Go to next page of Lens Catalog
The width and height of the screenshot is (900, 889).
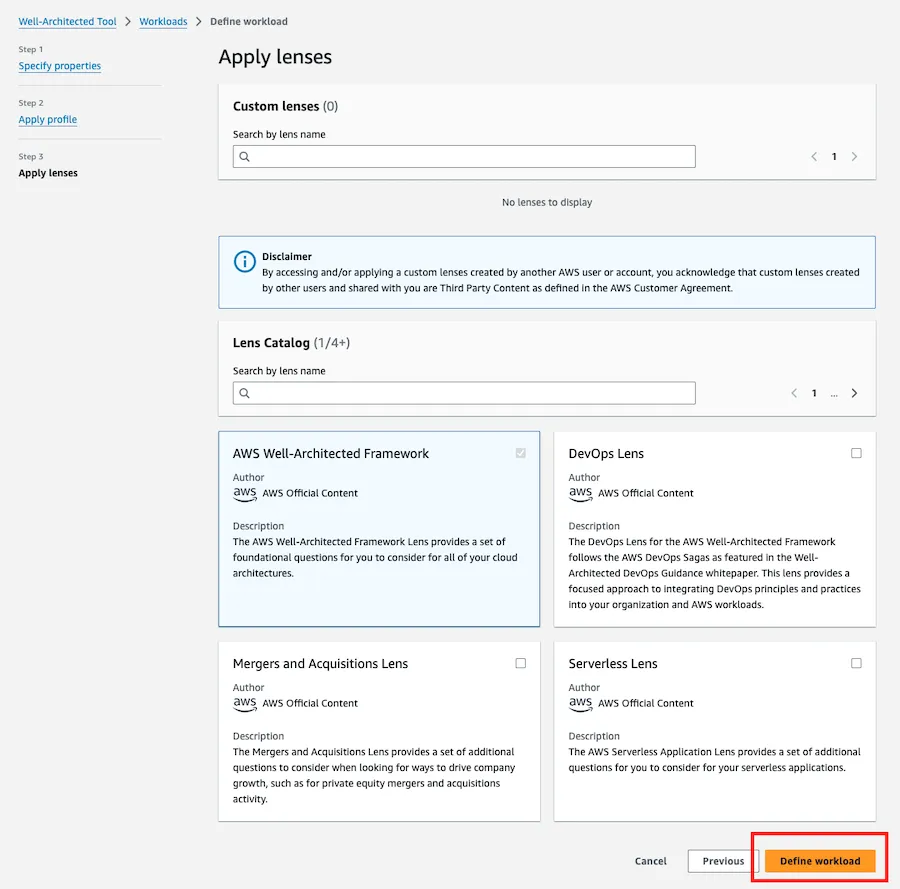(854, 393)
